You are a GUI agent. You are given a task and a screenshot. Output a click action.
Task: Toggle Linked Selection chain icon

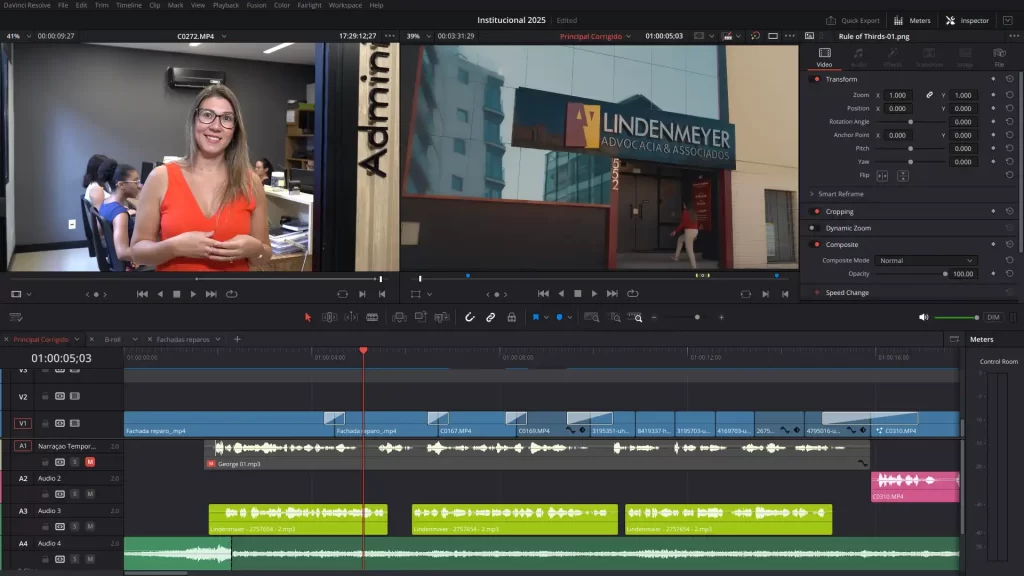pos(490,317)
